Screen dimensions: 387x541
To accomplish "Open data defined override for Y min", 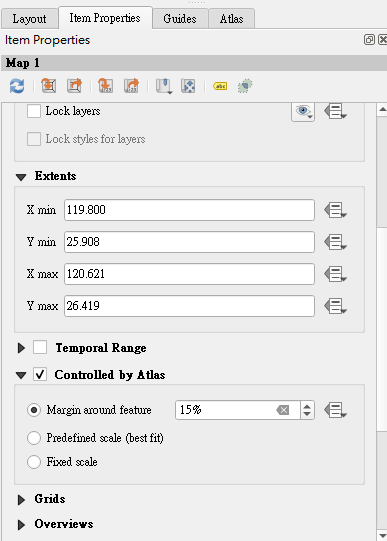I will (x=335, y=242).
